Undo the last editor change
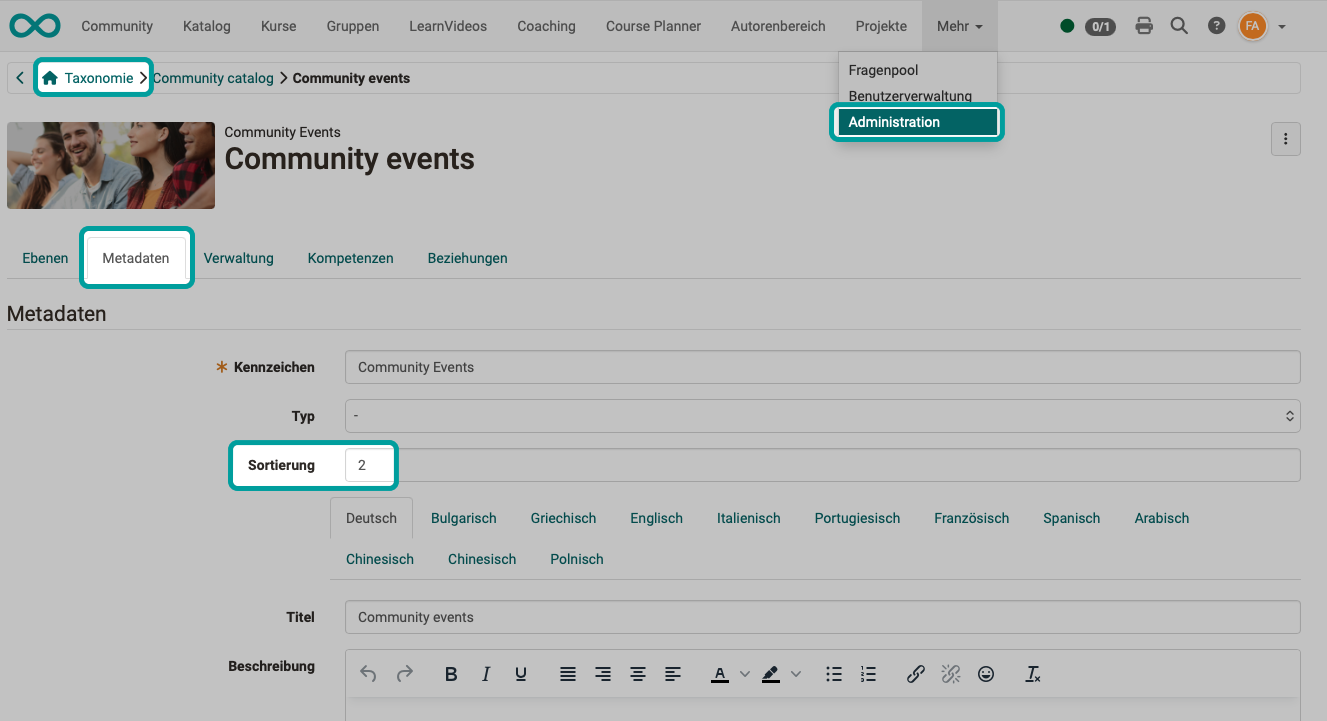The height and width of the screenshot is (721, 1327). 368,674
